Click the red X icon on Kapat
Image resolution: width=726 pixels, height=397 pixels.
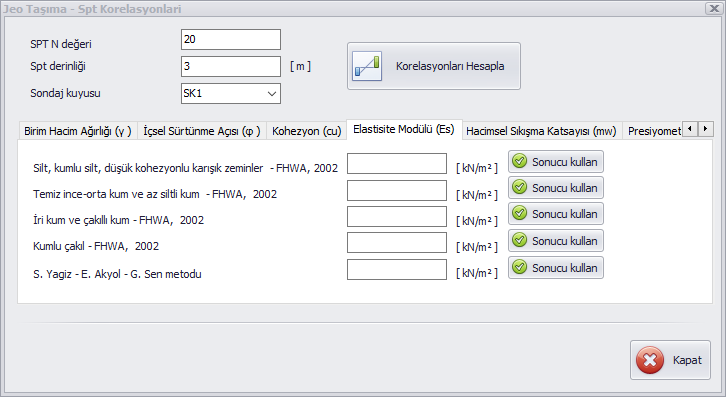650,360
